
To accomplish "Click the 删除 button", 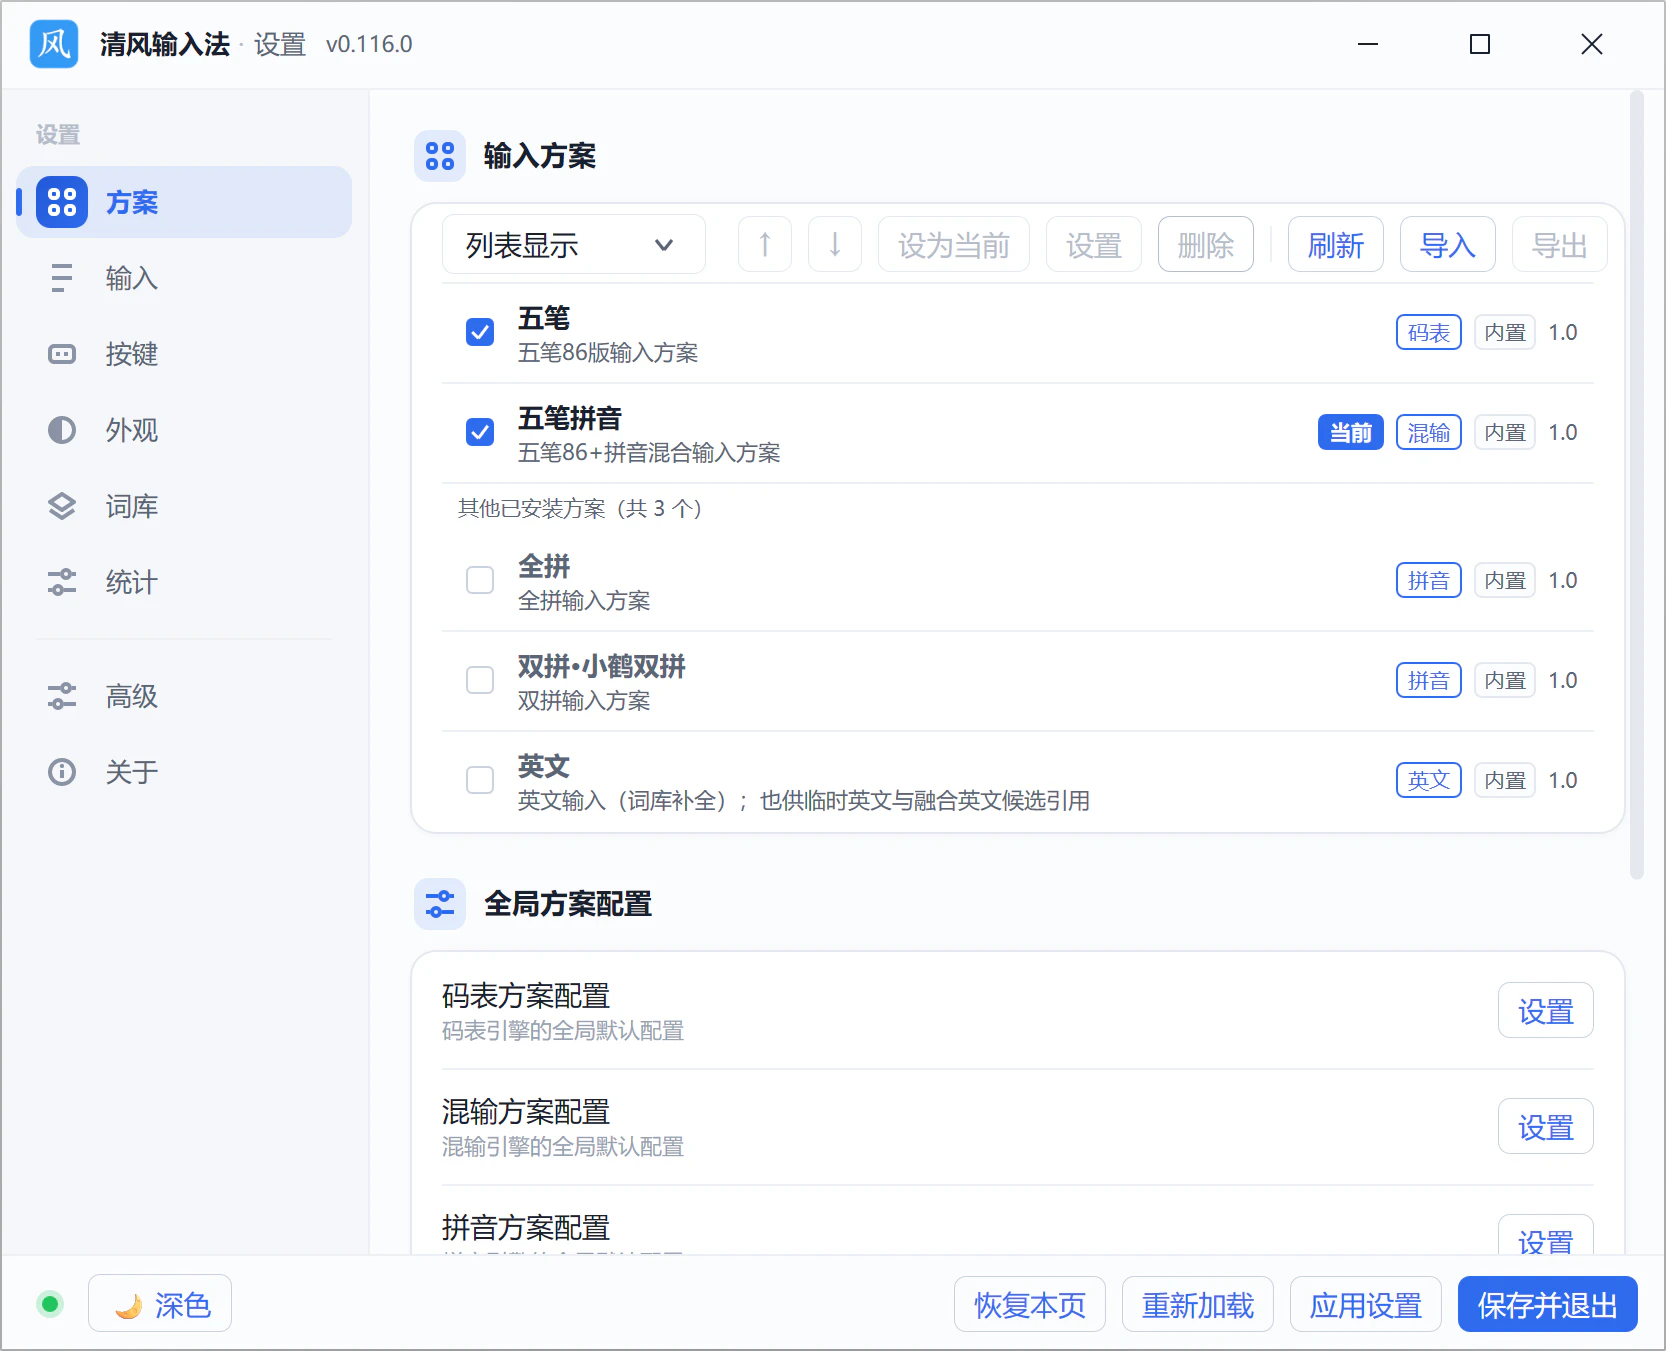I will point(1206,244).
